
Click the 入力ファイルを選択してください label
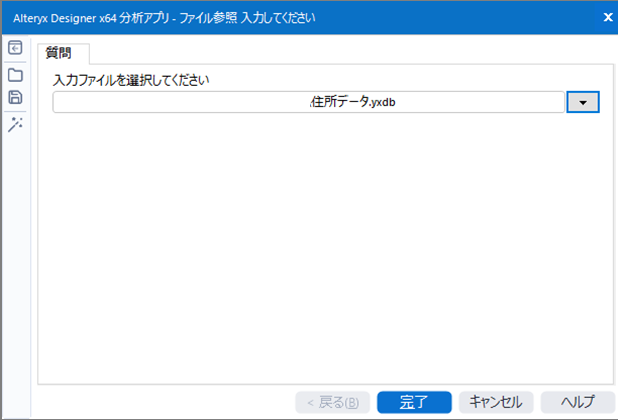(x=137, y=78)
